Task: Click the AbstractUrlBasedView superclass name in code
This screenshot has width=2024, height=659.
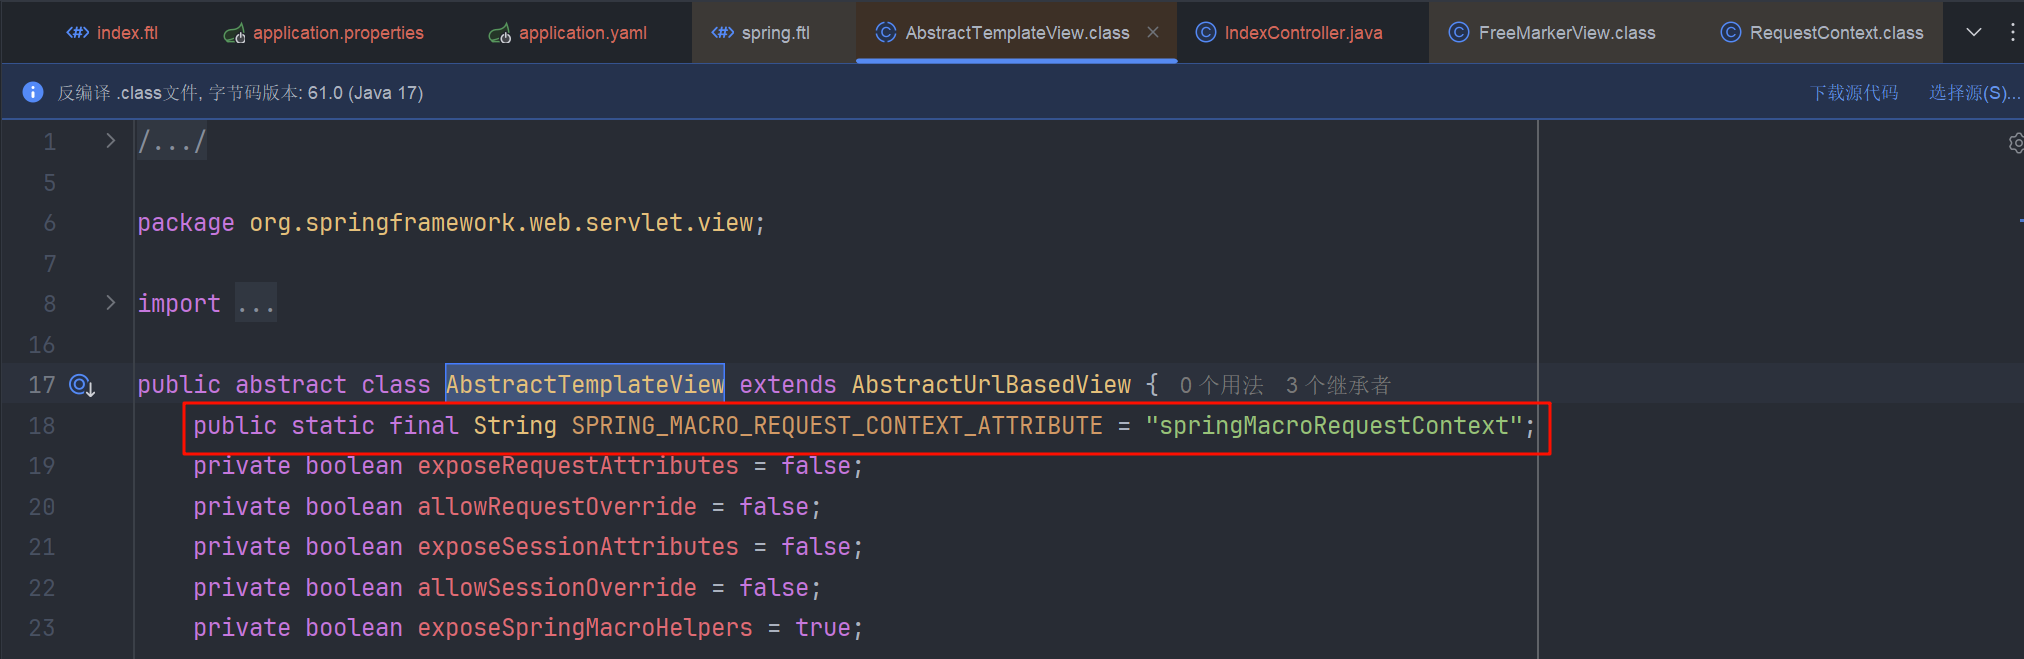Action: click(991, 385)
